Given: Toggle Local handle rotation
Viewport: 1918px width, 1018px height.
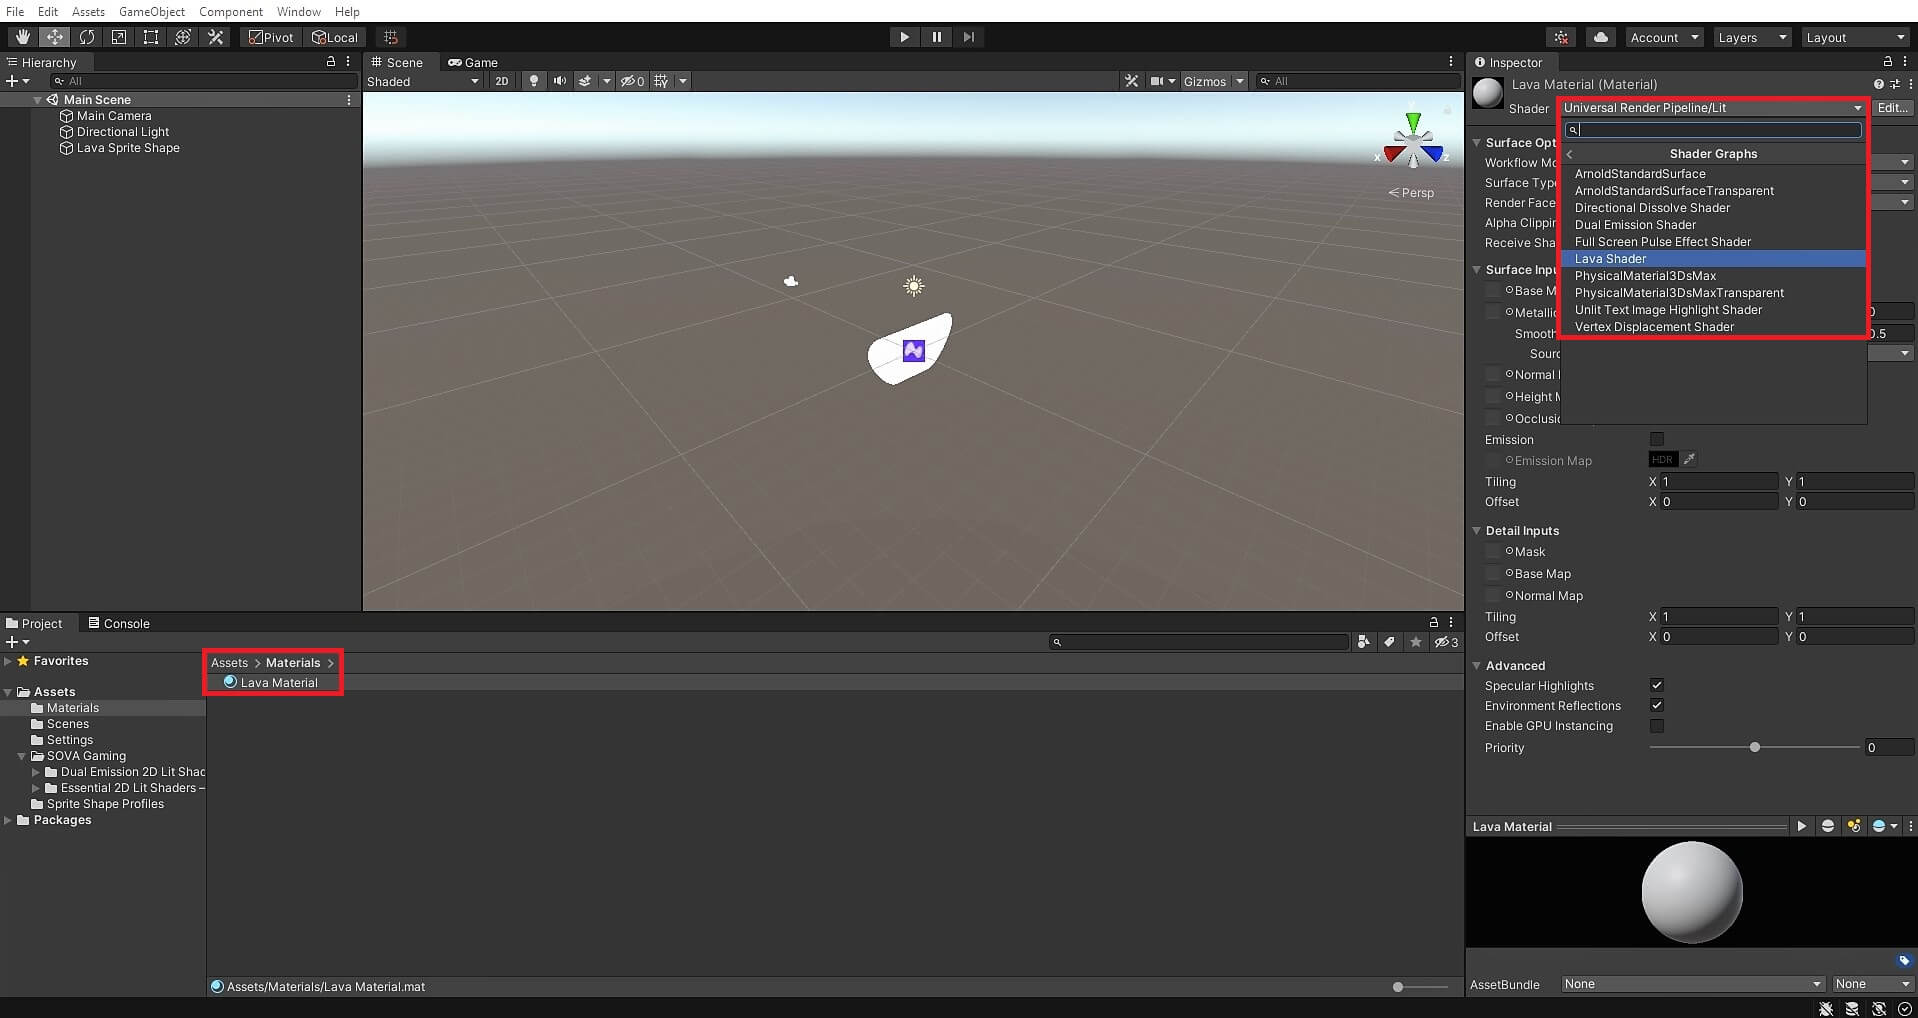Looking at the screenshot, I should (x=334, y=37).
